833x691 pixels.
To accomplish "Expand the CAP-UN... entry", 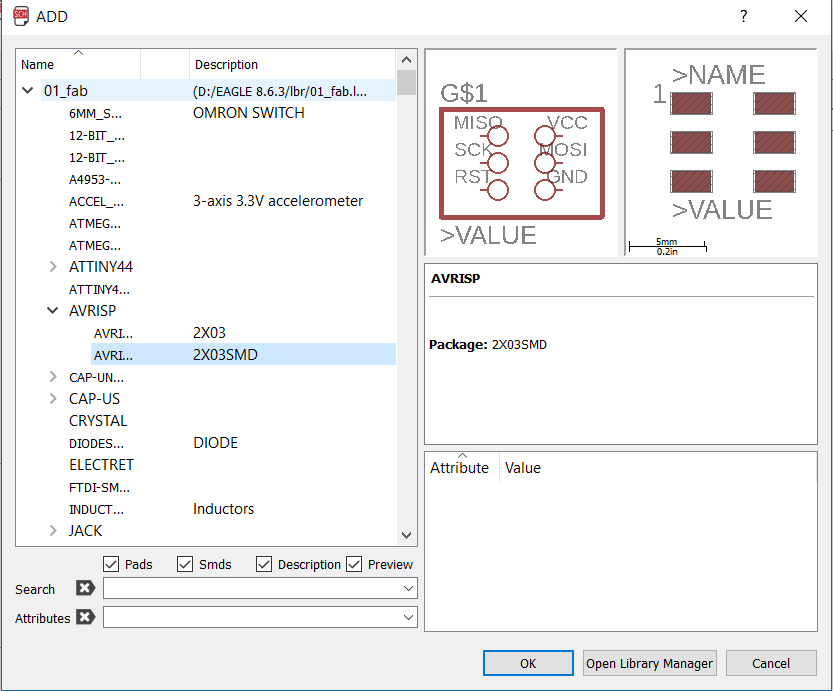I will [x=53, y=377].
